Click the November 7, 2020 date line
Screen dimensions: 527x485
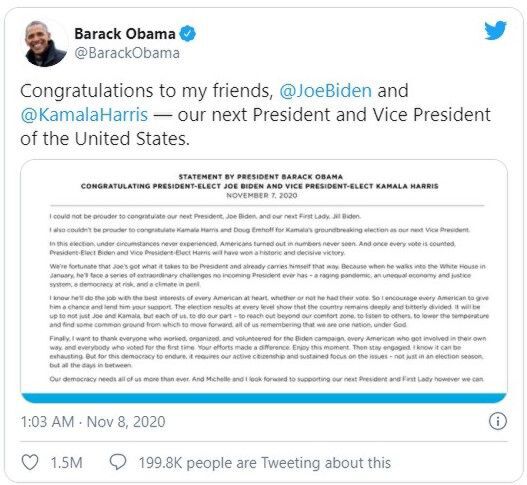click(x=262, y=196)
